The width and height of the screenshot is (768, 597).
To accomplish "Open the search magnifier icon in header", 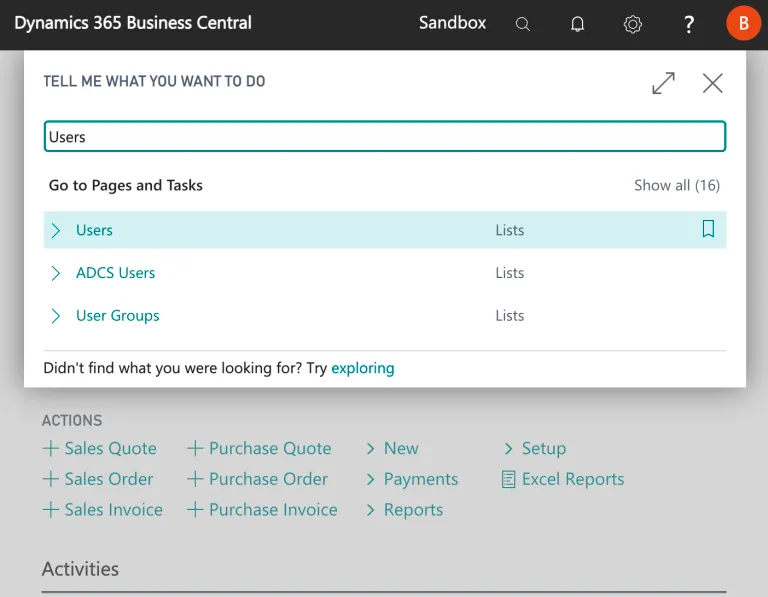I will [x=523, y=24].
